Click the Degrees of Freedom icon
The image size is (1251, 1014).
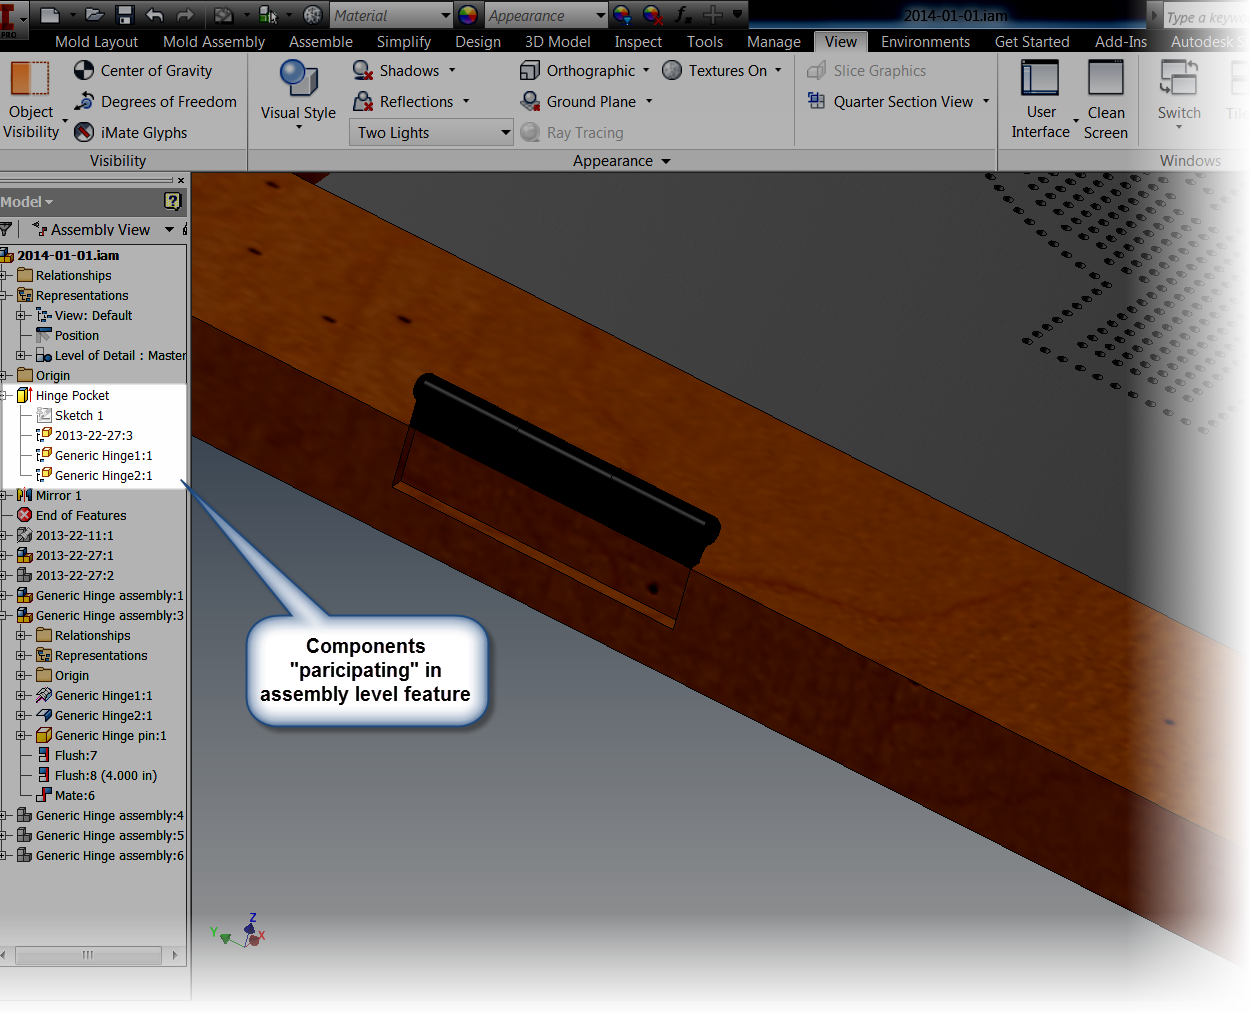pyautogui.click(x=83, y=101)
